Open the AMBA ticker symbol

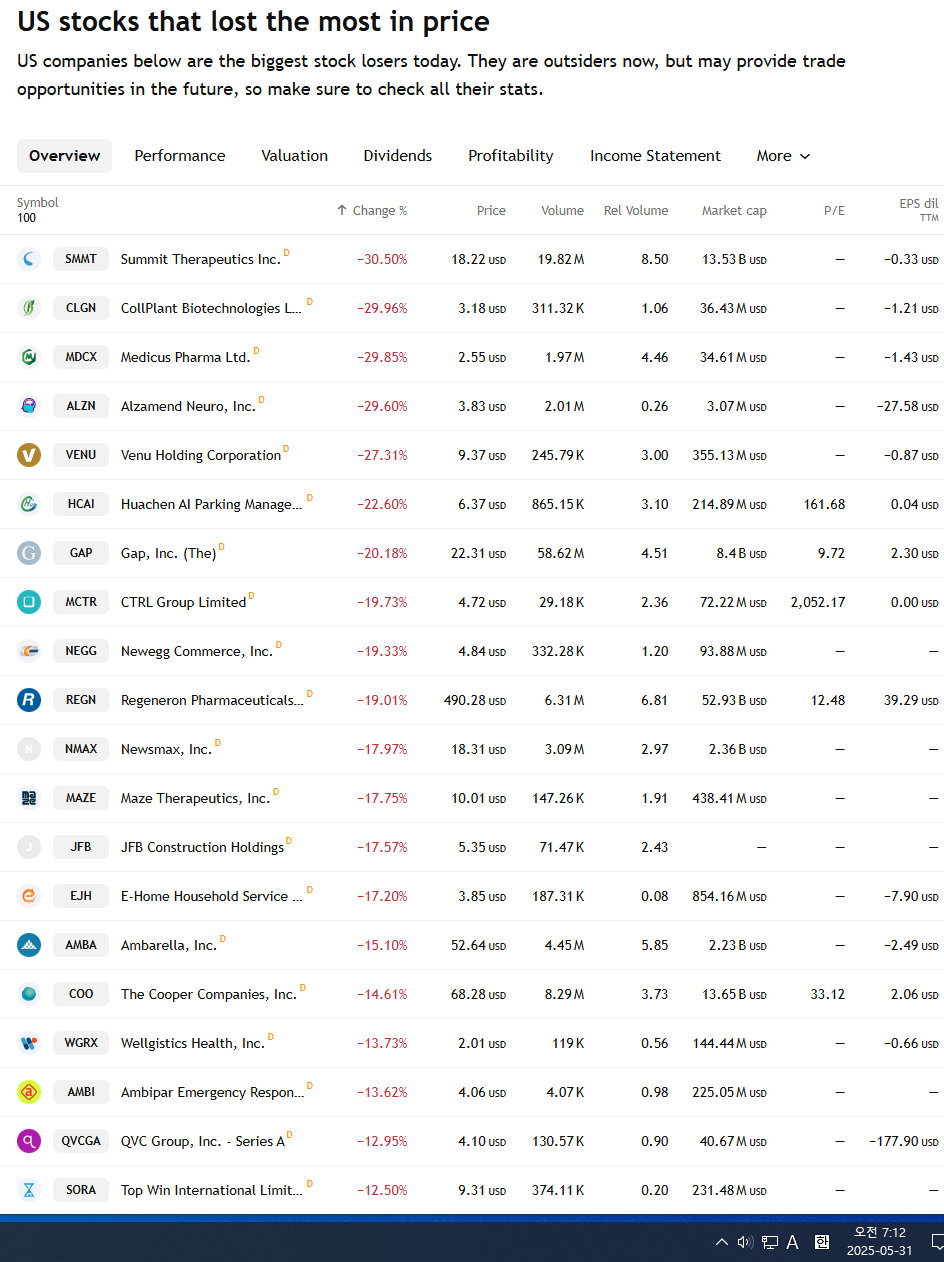pyautogui.click(x=81, y=945)
